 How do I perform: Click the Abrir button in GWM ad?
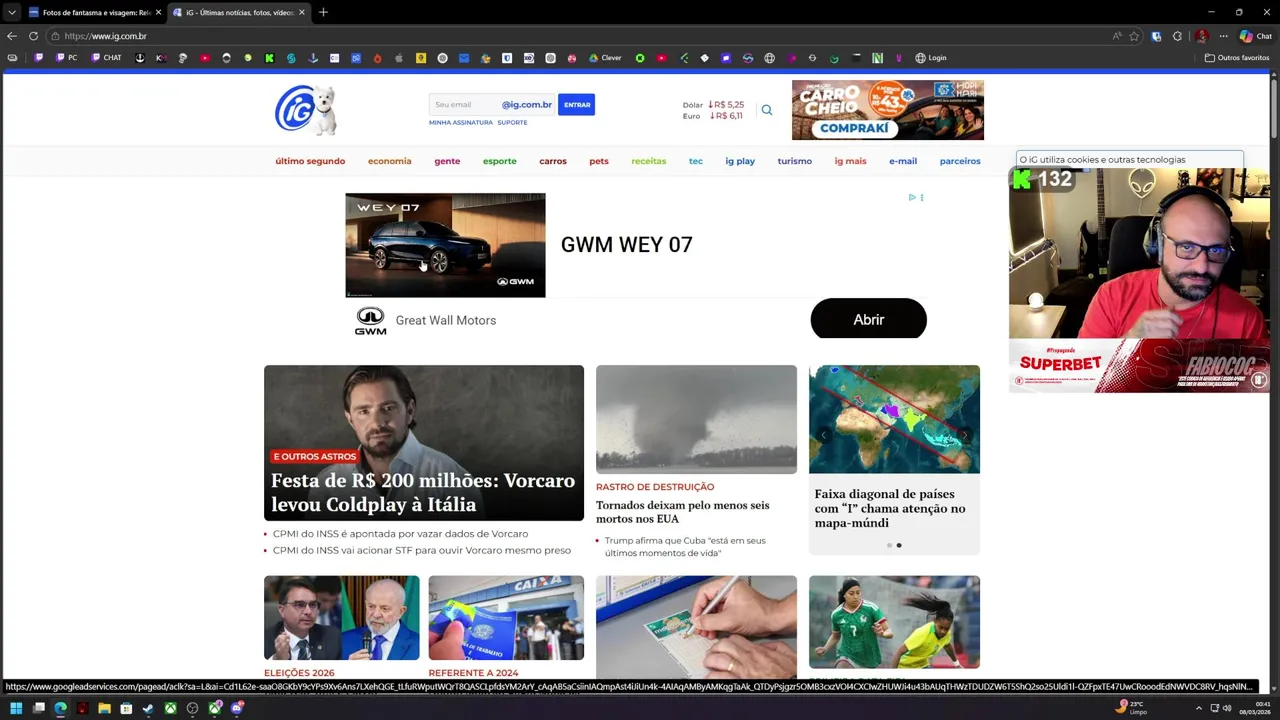tap(868, 319)
